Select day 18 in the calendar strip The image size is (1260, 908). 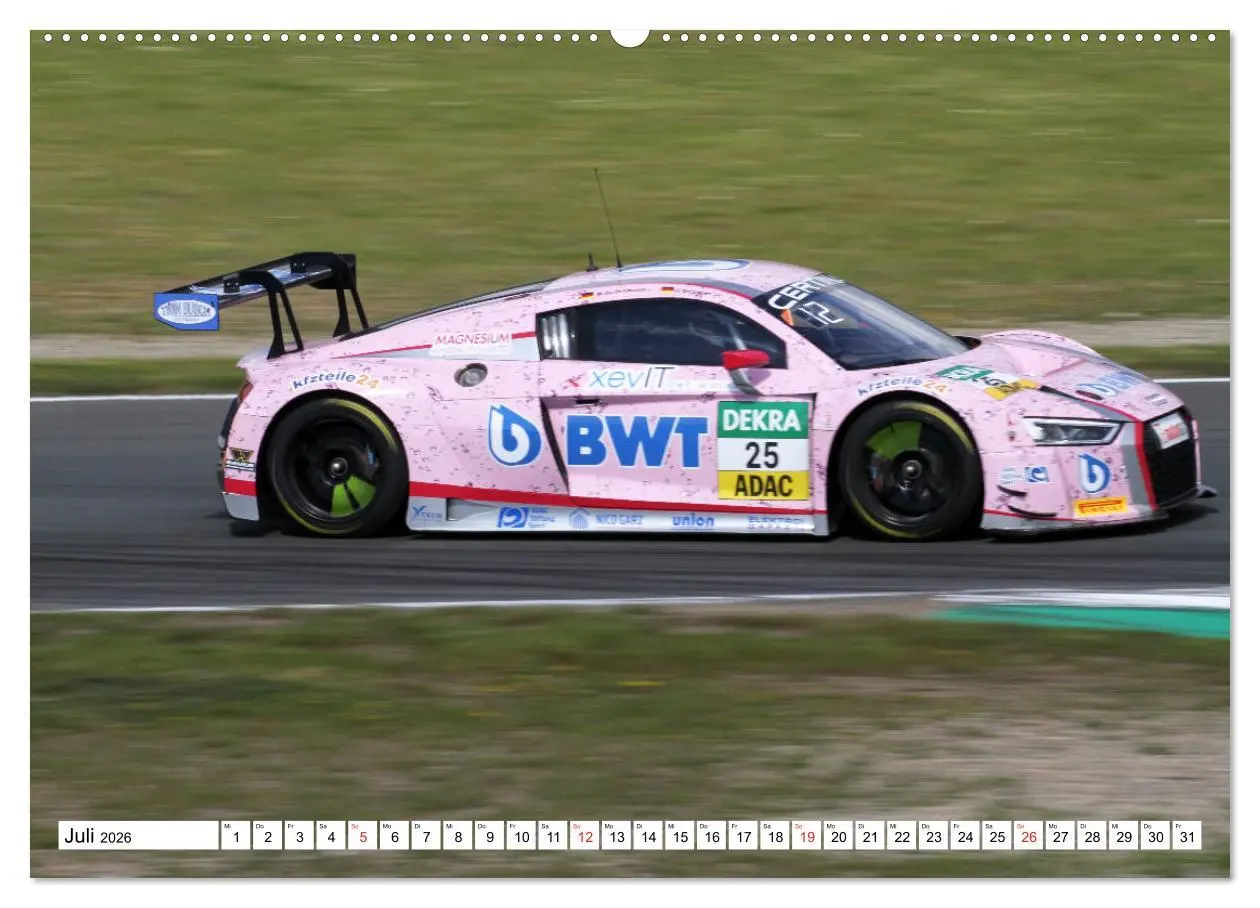pos(775,836)
